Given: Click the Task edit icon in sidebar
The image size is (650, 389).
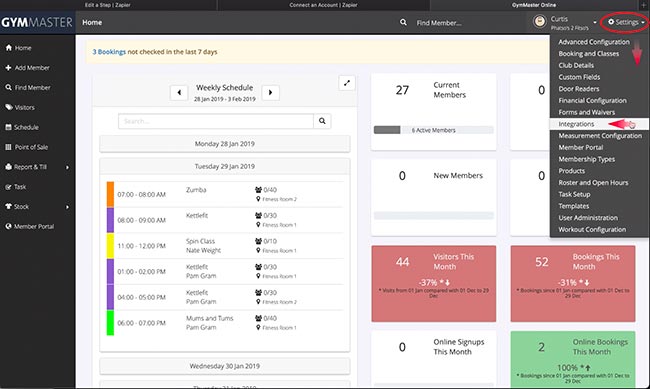Looking at the screenshot, I should coord(8,187).
